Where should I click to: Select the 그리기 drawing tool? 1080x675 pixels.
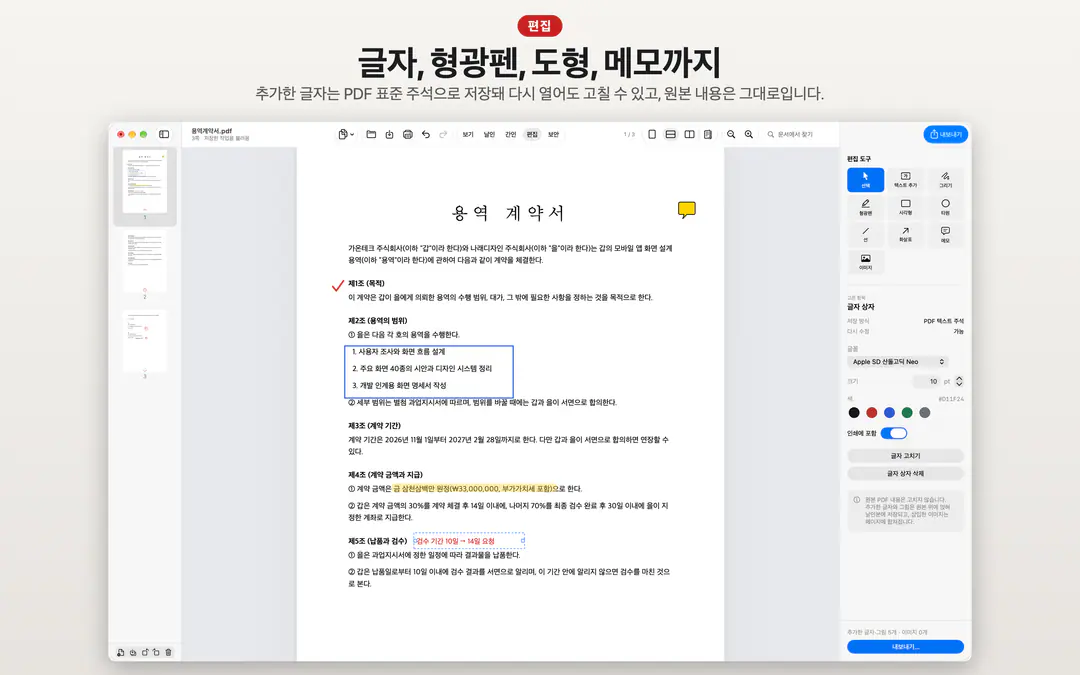[x=946, y=180]
